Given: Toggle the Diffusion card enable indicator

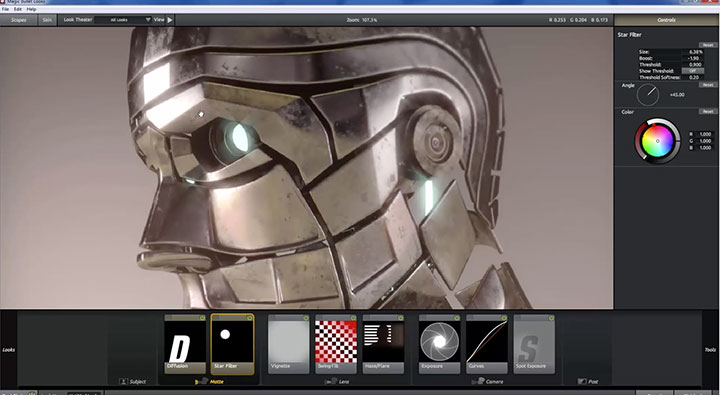Looking at the screenshot, I should [202, 318].
